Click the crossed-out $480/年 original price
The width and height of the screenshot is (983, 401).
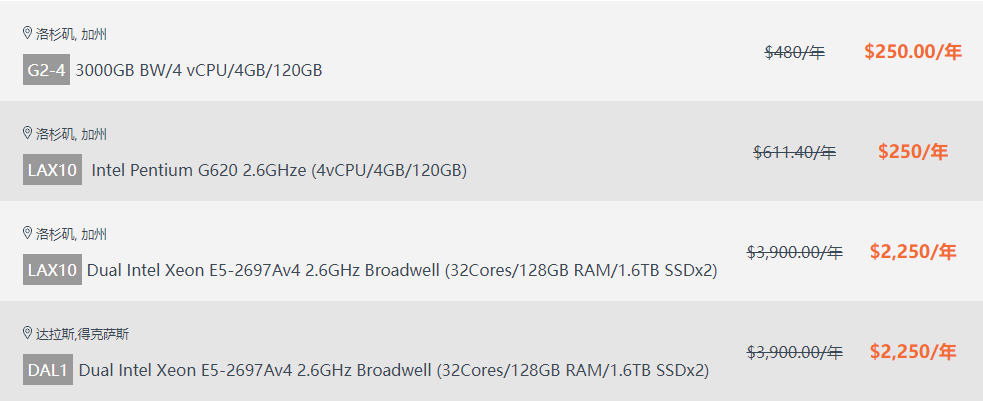click(x=795, y=52)
